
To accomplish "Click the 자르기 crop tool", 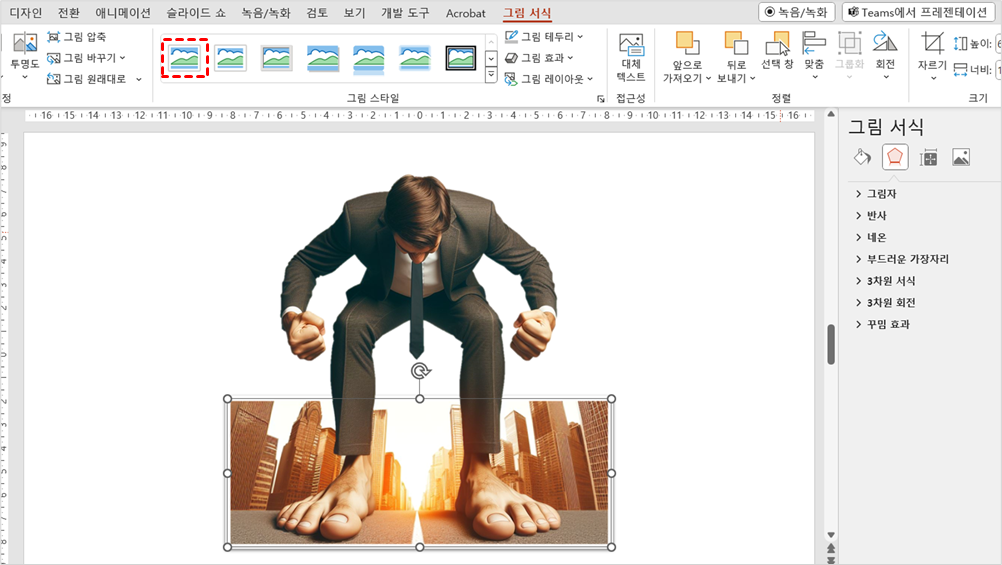I will pos(932,56).
